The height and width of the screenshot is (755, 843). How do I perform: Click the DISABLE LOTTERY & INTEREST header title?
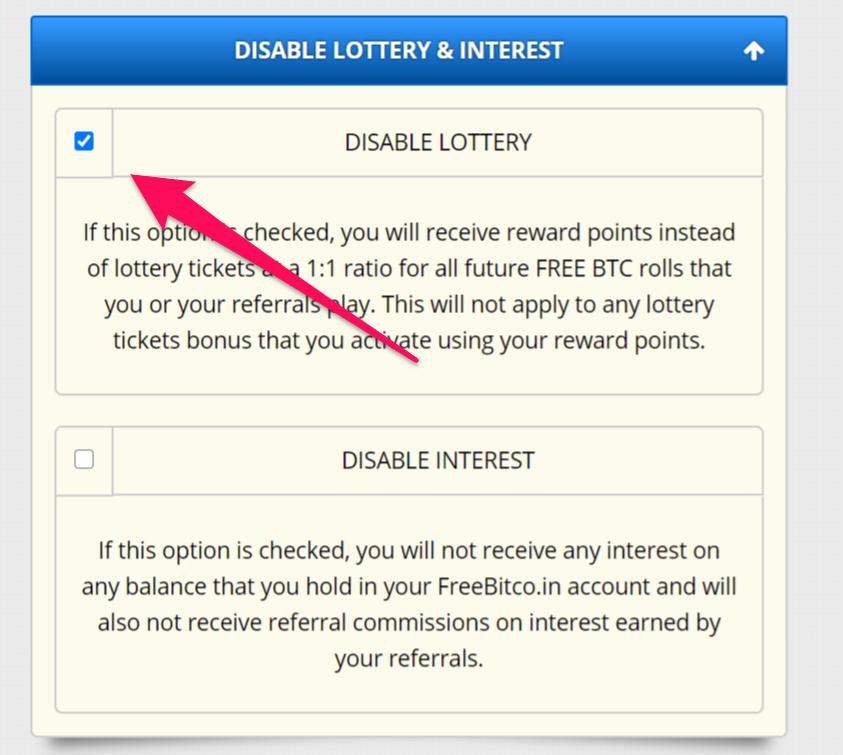(398, 50)
